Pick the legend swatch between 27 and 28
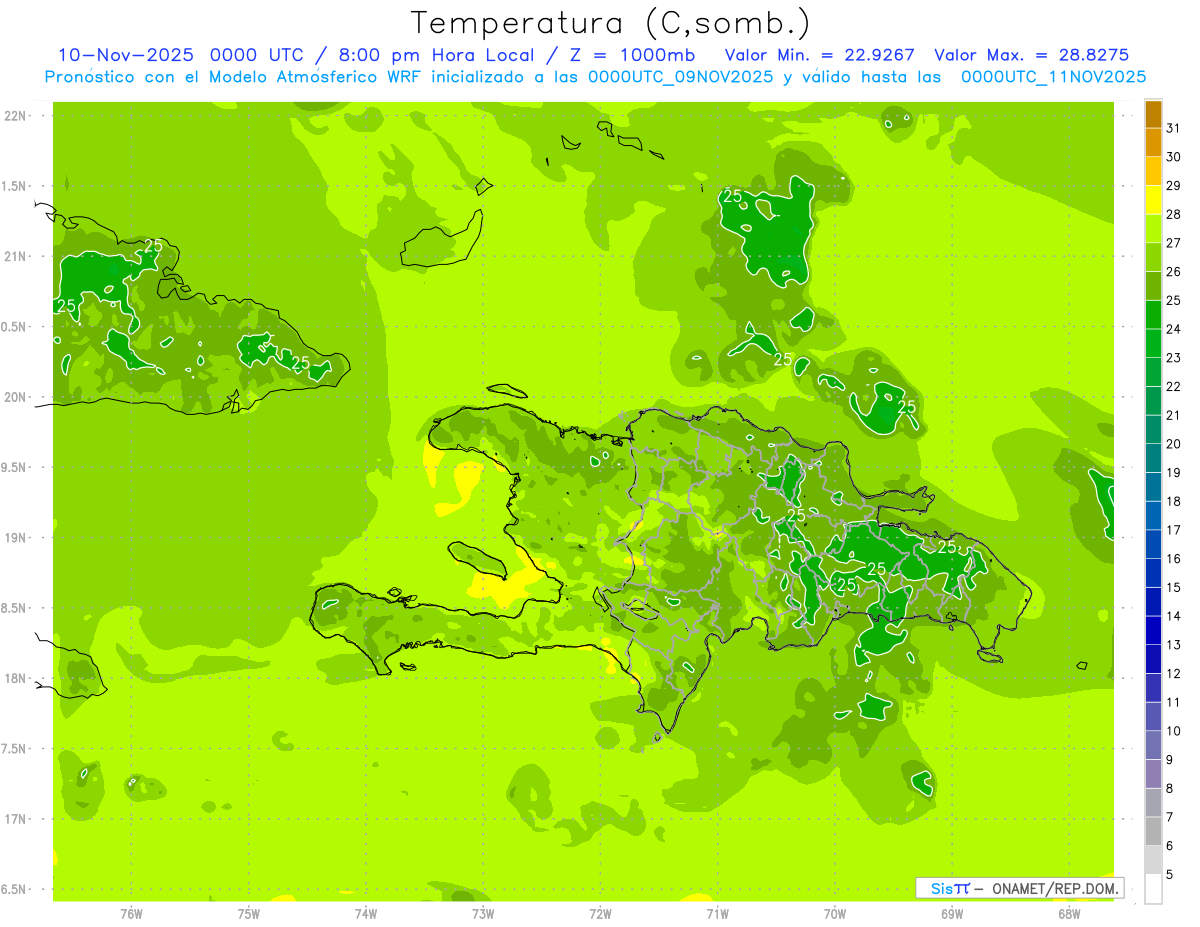Image resolution: width=1200 pixels, height=927 pixels. [1153, 229]
